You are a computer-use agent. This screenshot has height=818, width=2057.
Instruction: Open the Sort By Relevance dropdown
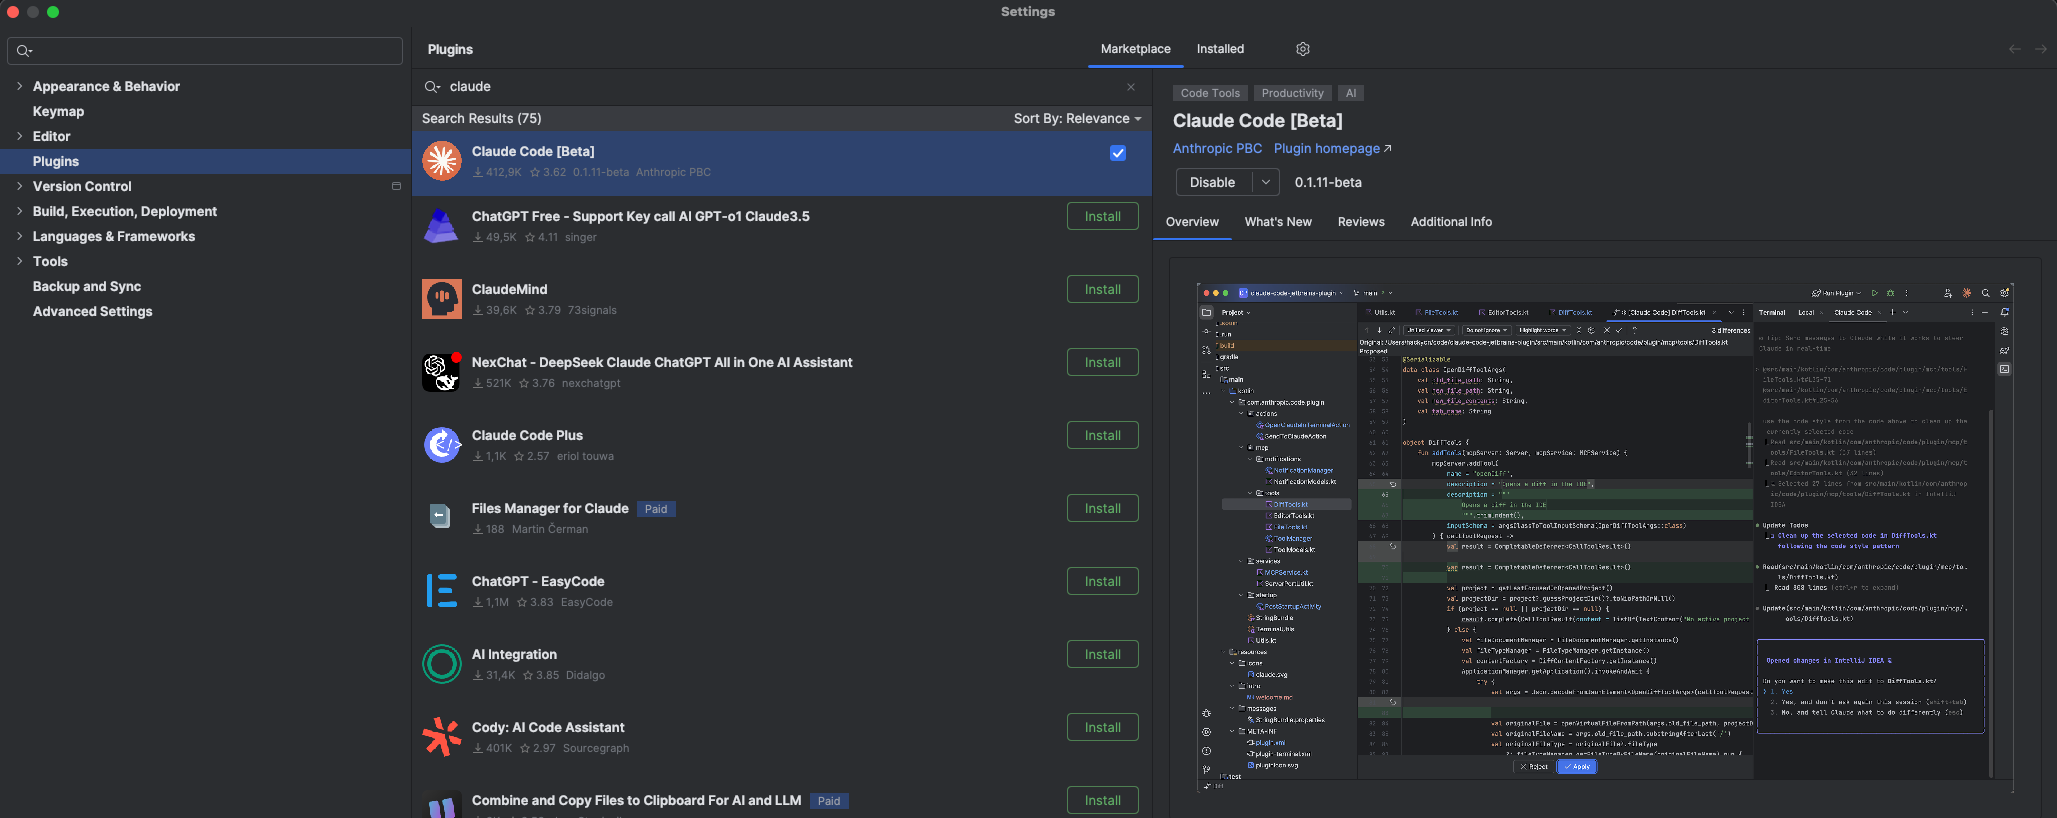pos(1077,118)
